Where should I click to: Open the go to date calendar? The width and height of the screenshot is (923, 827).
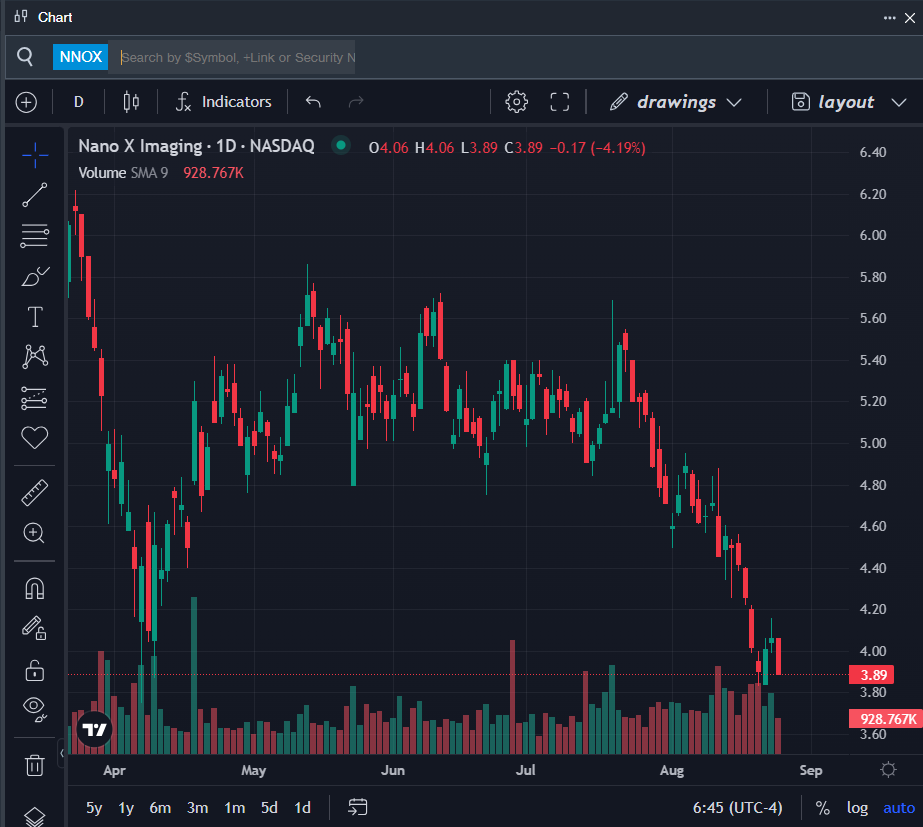(x=358, y=807)
